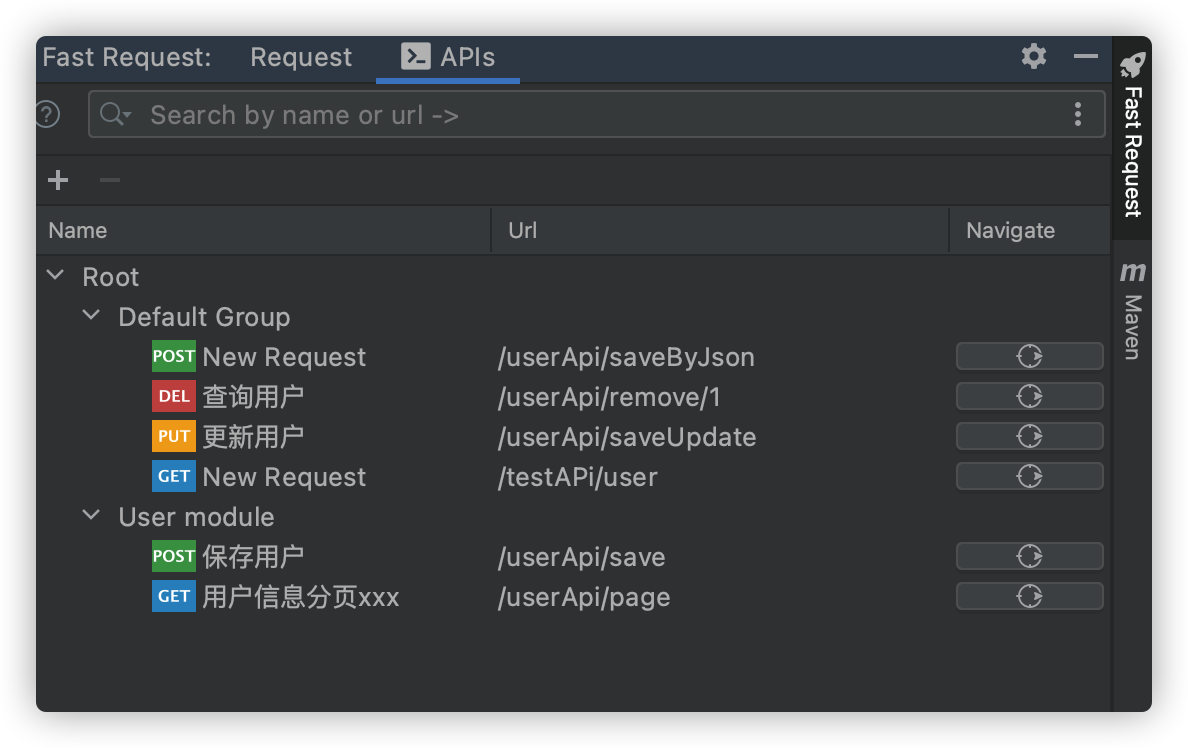Click navigate button for /userApi/save
The image size is (1188, 748).
pos(1029,556)
